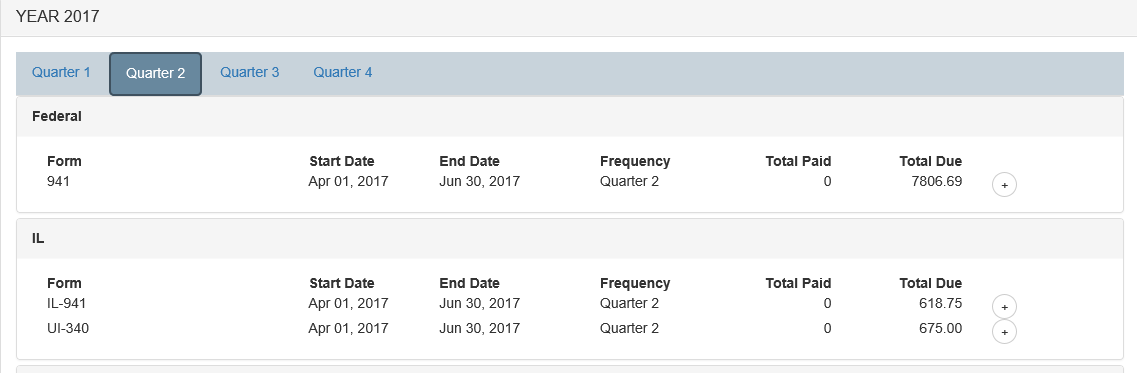Image resolution: width=1137 pixels, height=373 pixels.
Task: Click the Federal Start Date column header
Action: pyautogui.click(x=342, y=161)
